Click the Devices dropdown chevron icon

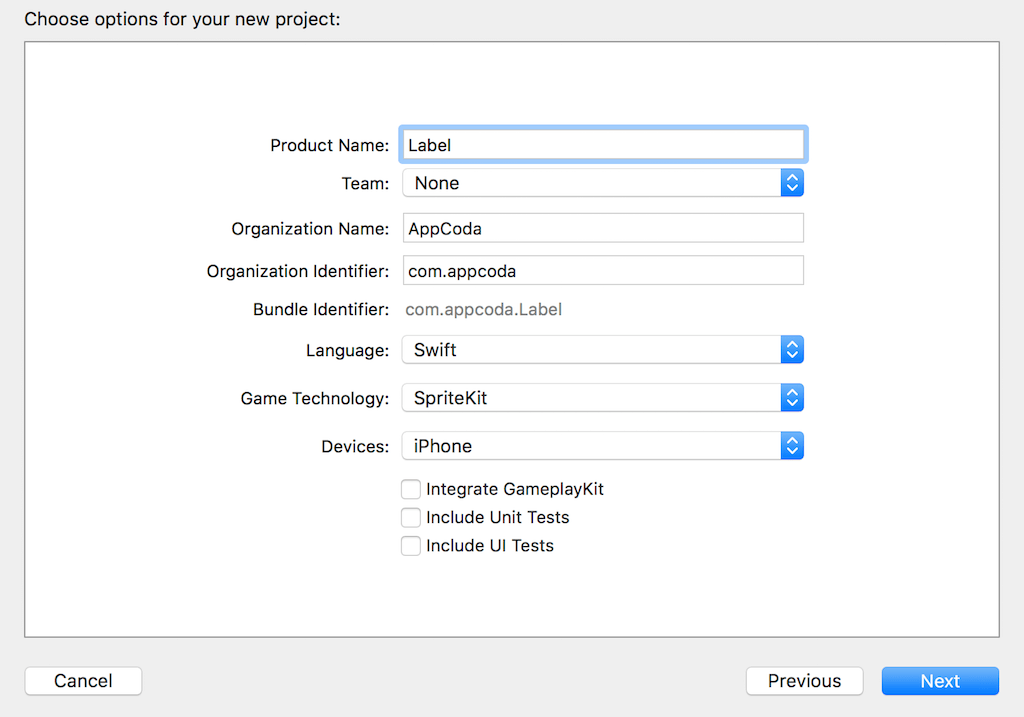pos(792,445)
